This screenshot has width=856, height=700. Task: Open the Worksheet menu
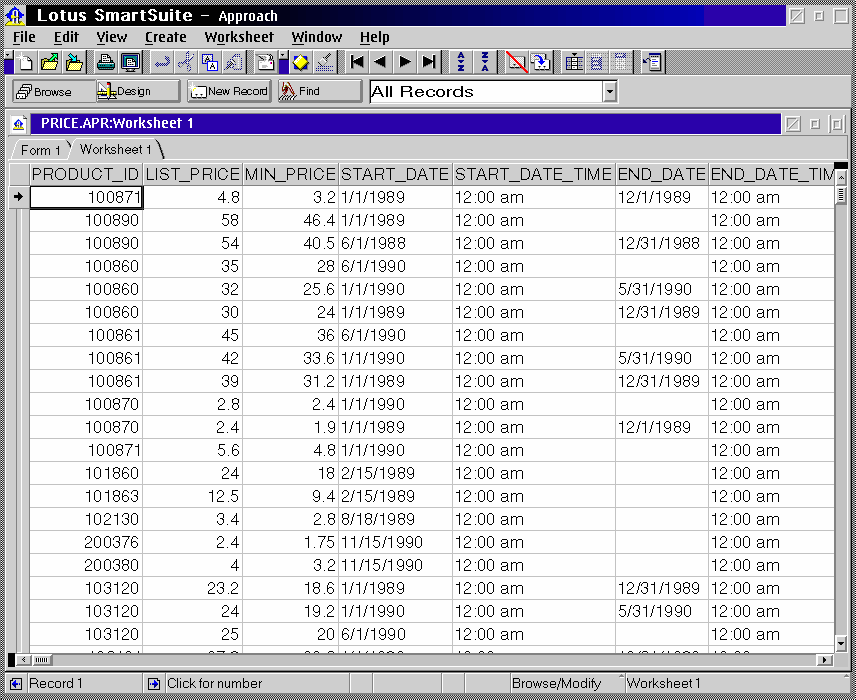tap(239, 37)
